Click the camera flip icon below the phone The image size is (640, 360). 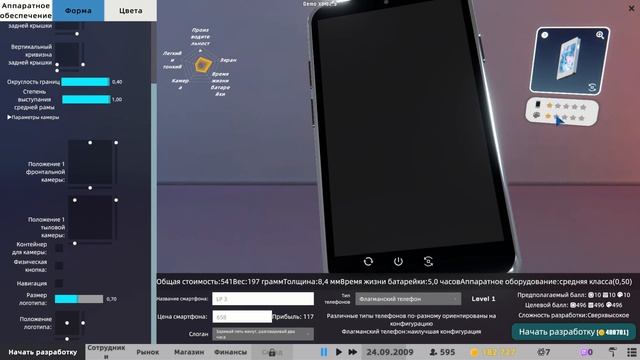pos(428,261)
